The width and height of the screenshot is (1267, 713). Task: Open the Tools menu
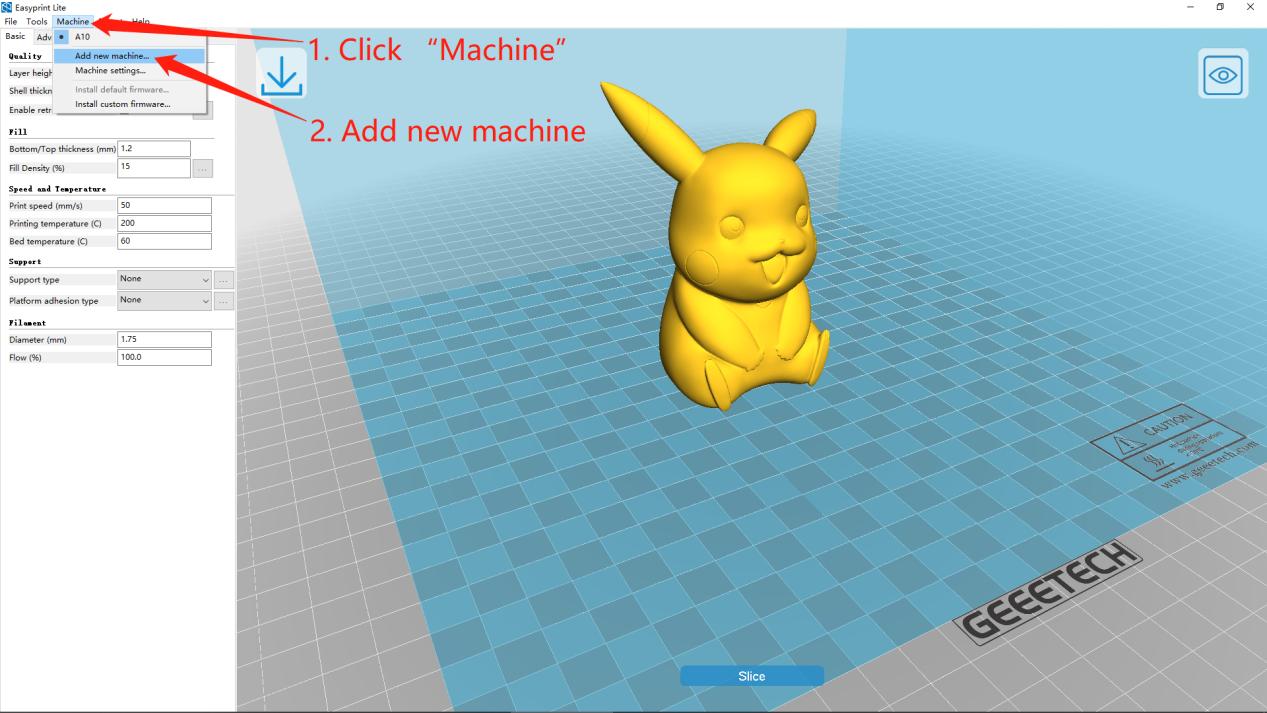tap(39, 20)
